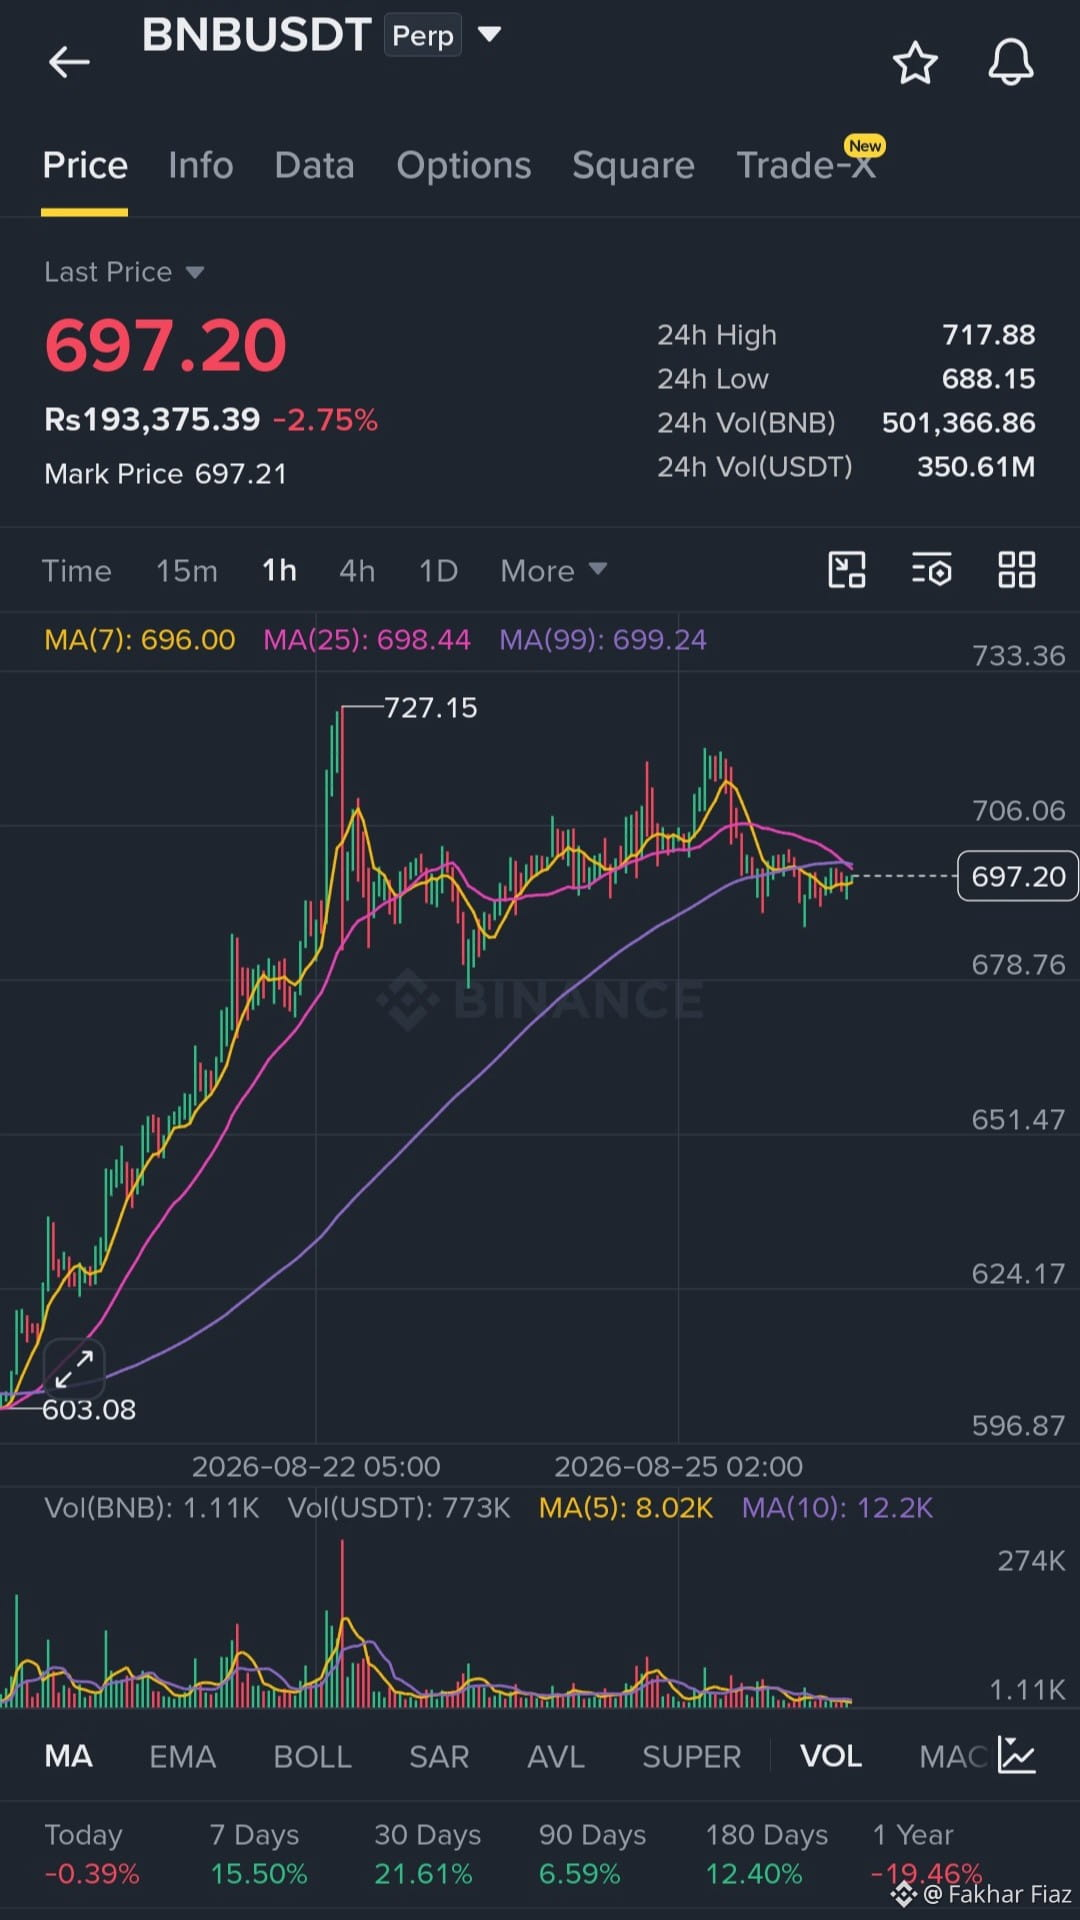Viewport: 1080px width, 1920px height.
Task: Tap the MA(99): 699.24 legend
Action: [x=603, y=639]
